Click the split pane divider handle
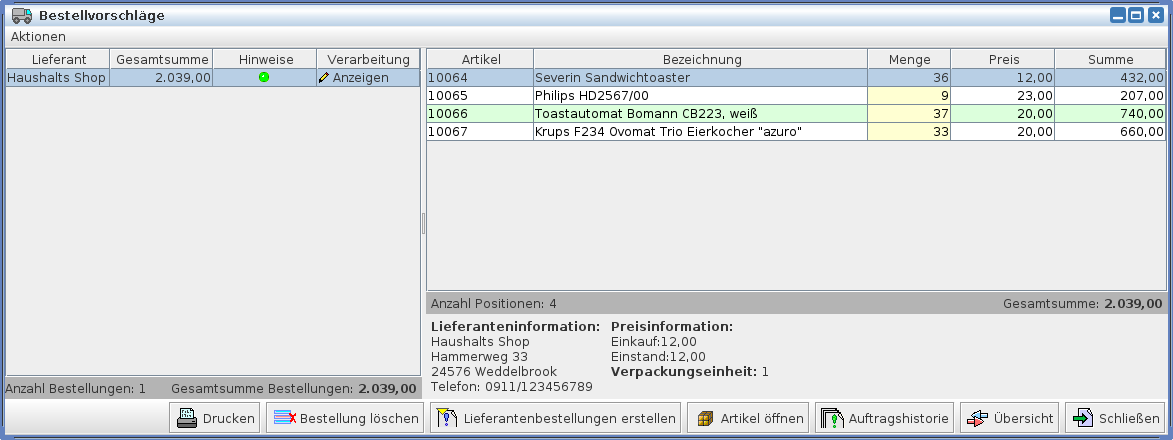1173x440 pixels. pos(423,222)
